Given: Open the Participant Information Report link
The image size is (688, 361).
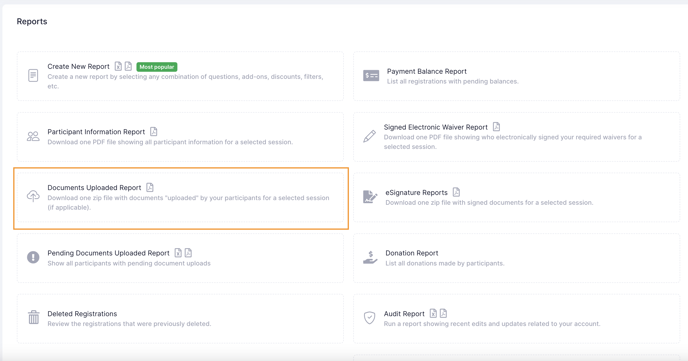Looking at the screenshot, I should (x=96, y=132).
